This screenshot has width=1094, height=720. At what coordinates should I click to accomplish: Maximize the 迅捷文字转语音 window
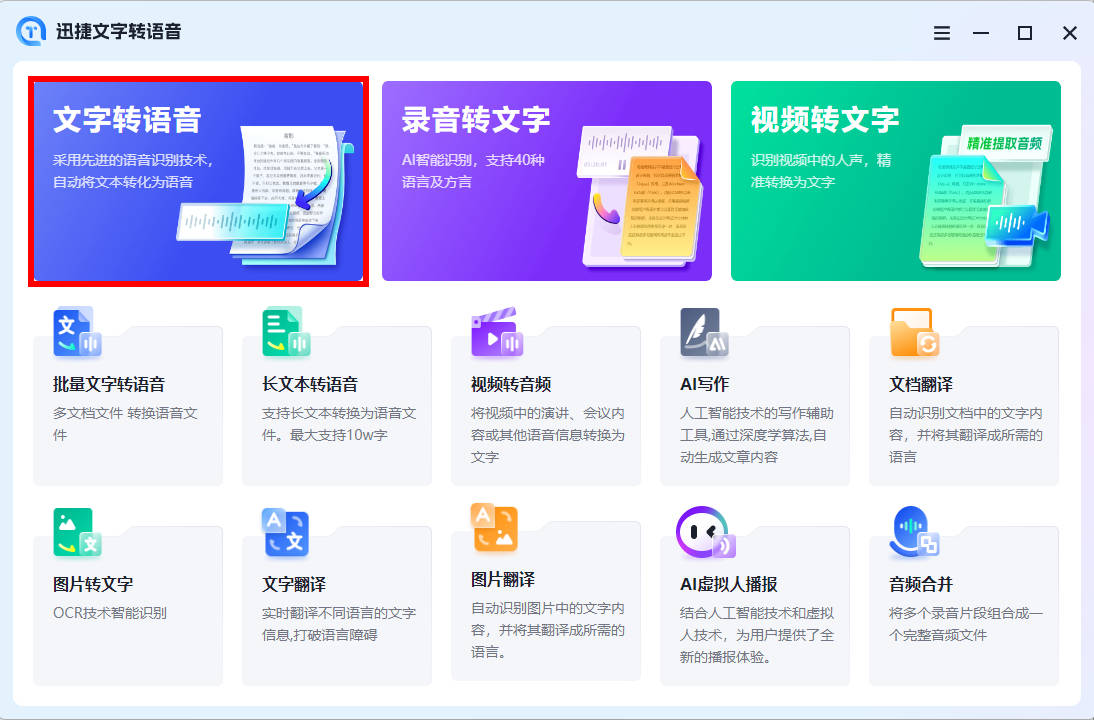tap(1025, 33)
